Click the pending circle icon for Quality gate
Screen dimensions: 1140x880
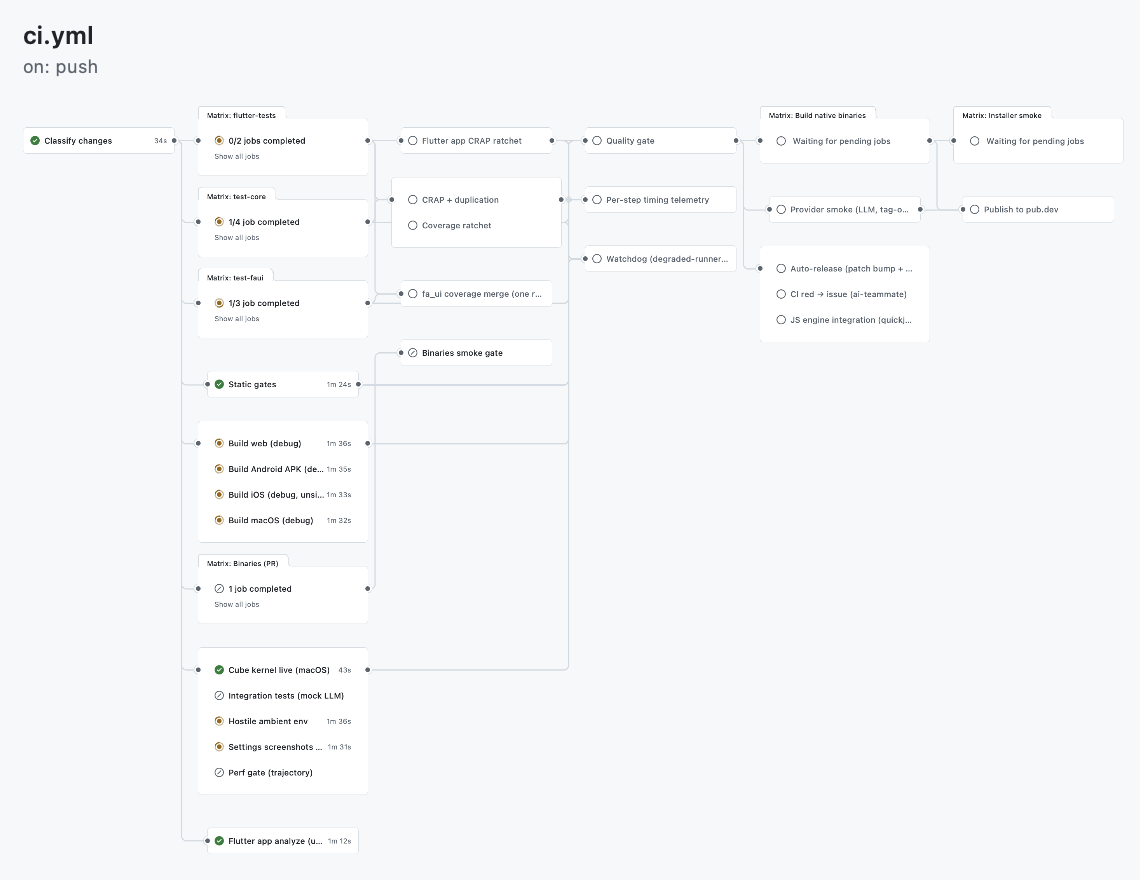tap(597, 140)
